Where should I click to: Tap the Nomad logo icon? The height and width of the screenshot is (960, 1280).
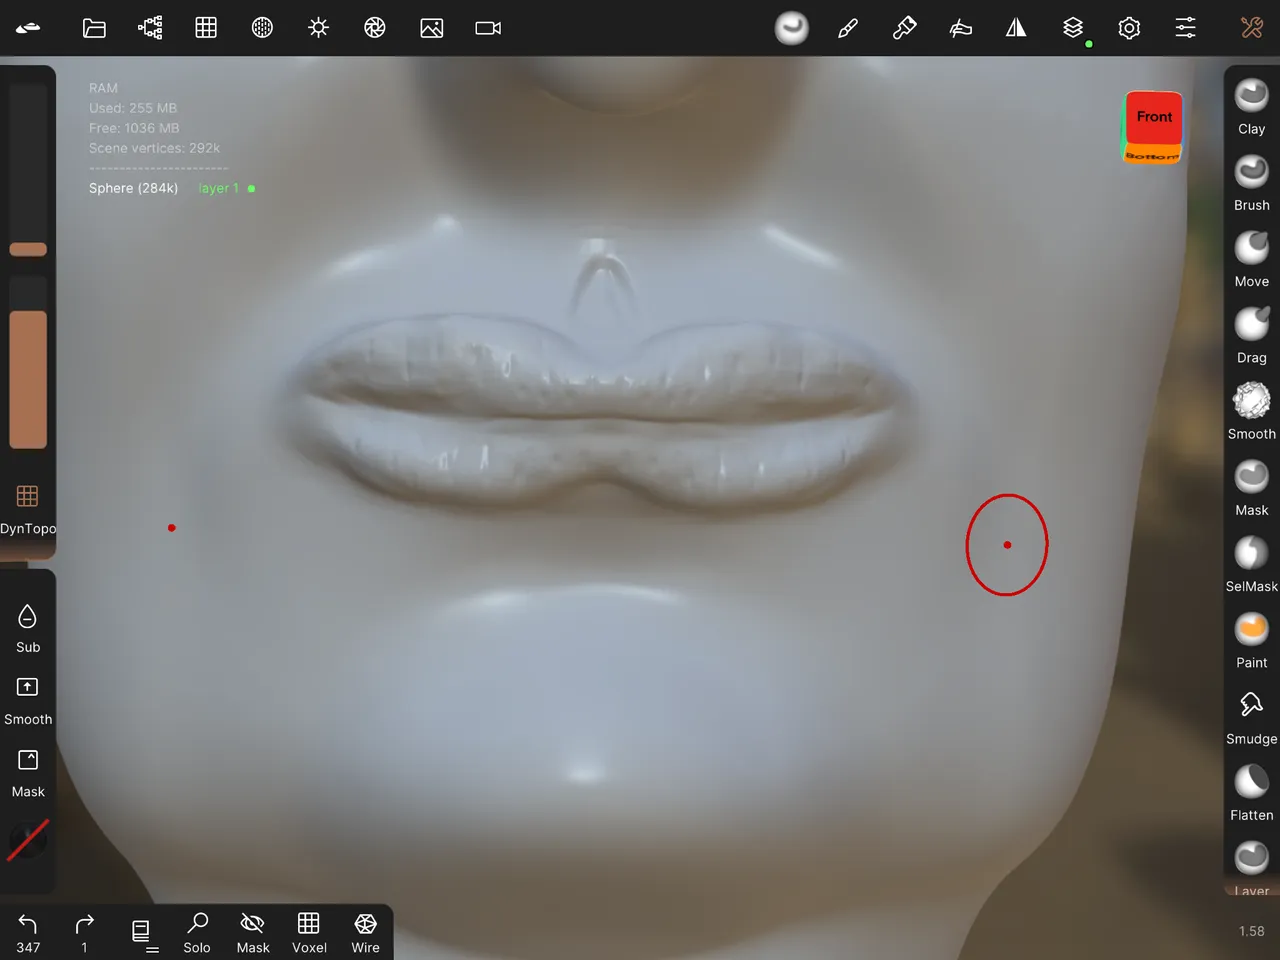point(28,28)
